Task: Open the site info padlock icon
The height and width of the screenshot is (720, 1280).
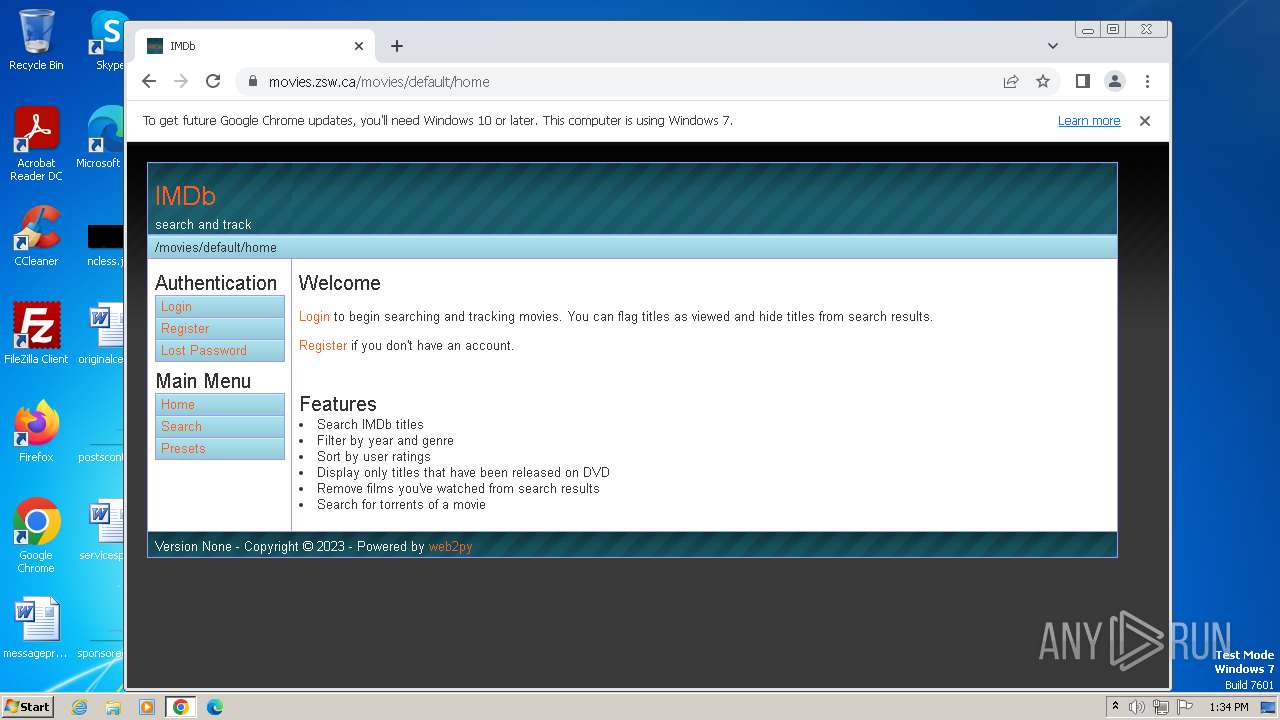Action: 253,82
